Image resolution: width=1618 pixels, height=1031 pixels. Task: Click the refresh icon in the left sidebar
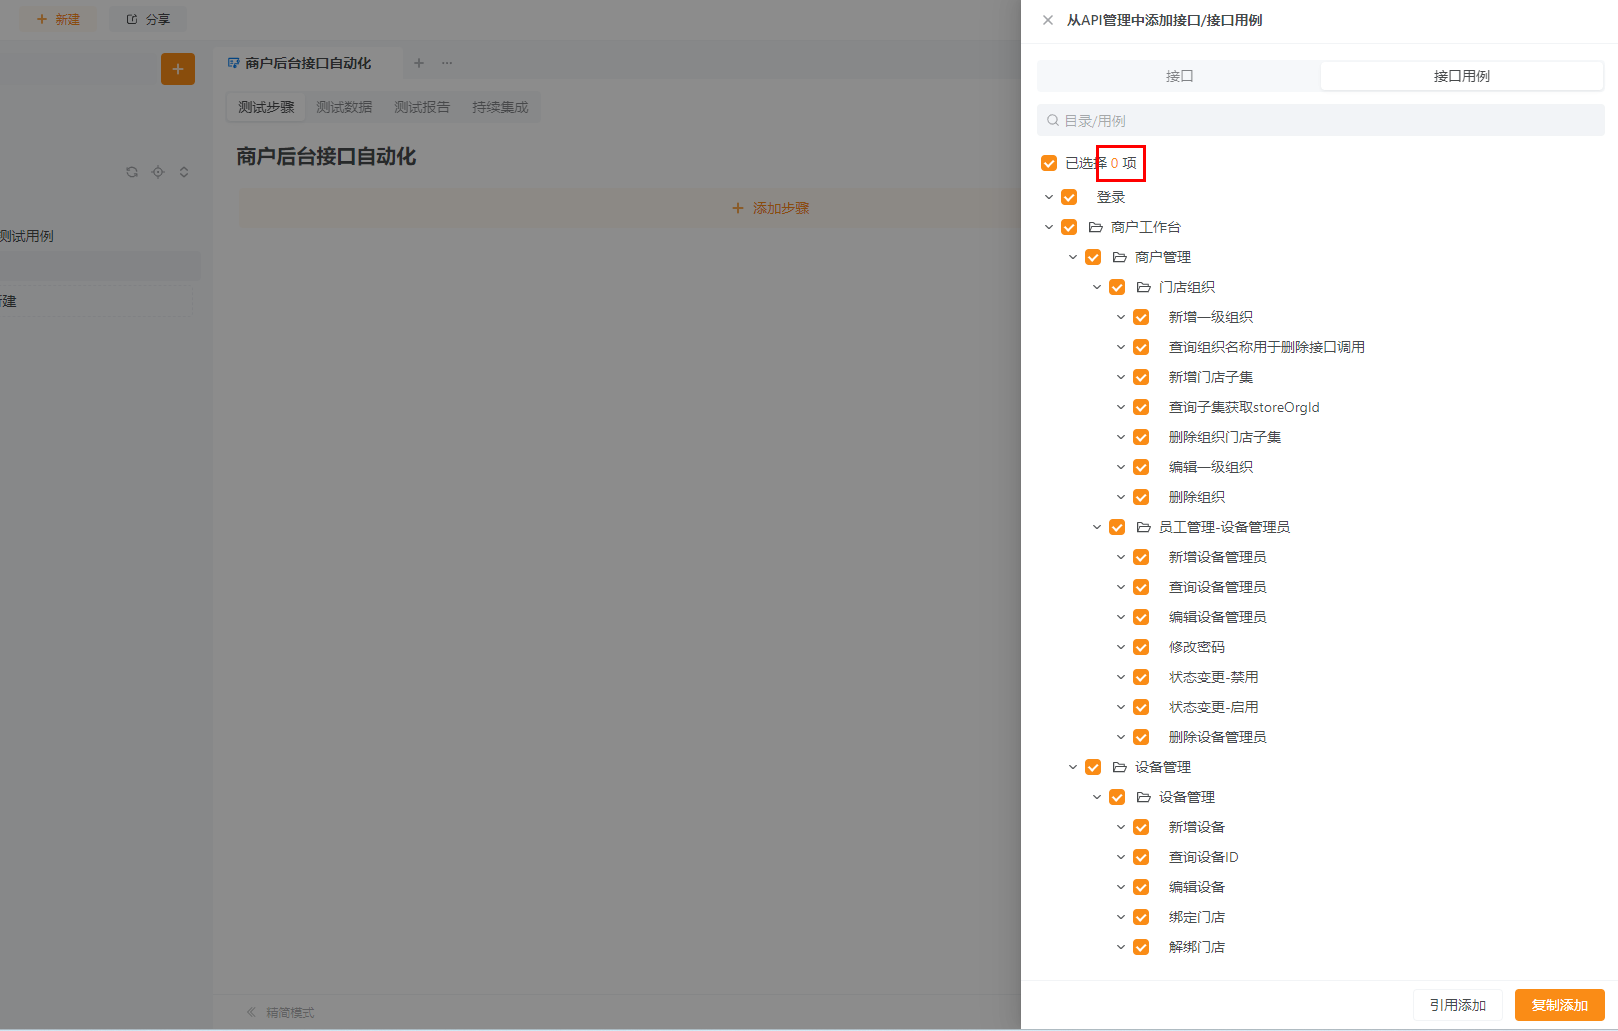[x=132, y=172]
